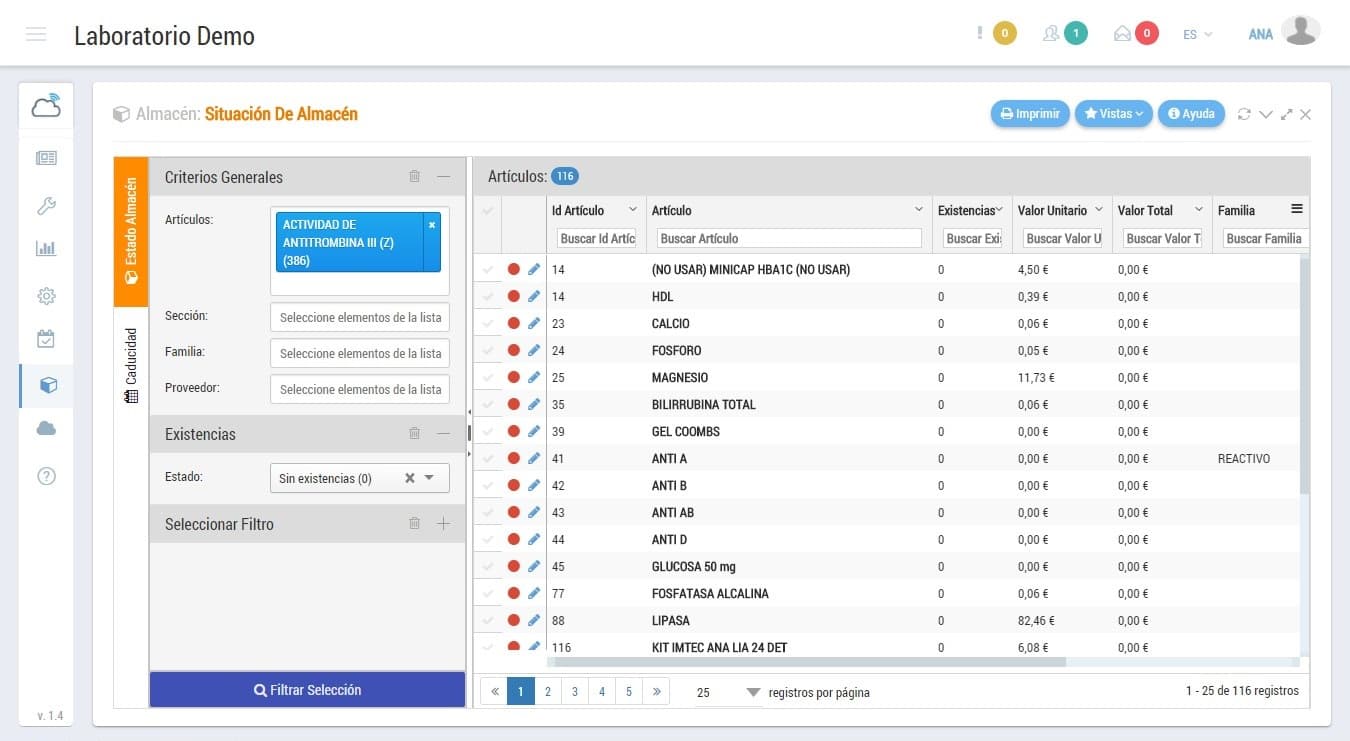Click the Buscar Artículo search field
The height and width of the screenshot is (741, 1350).
point(789,238)
